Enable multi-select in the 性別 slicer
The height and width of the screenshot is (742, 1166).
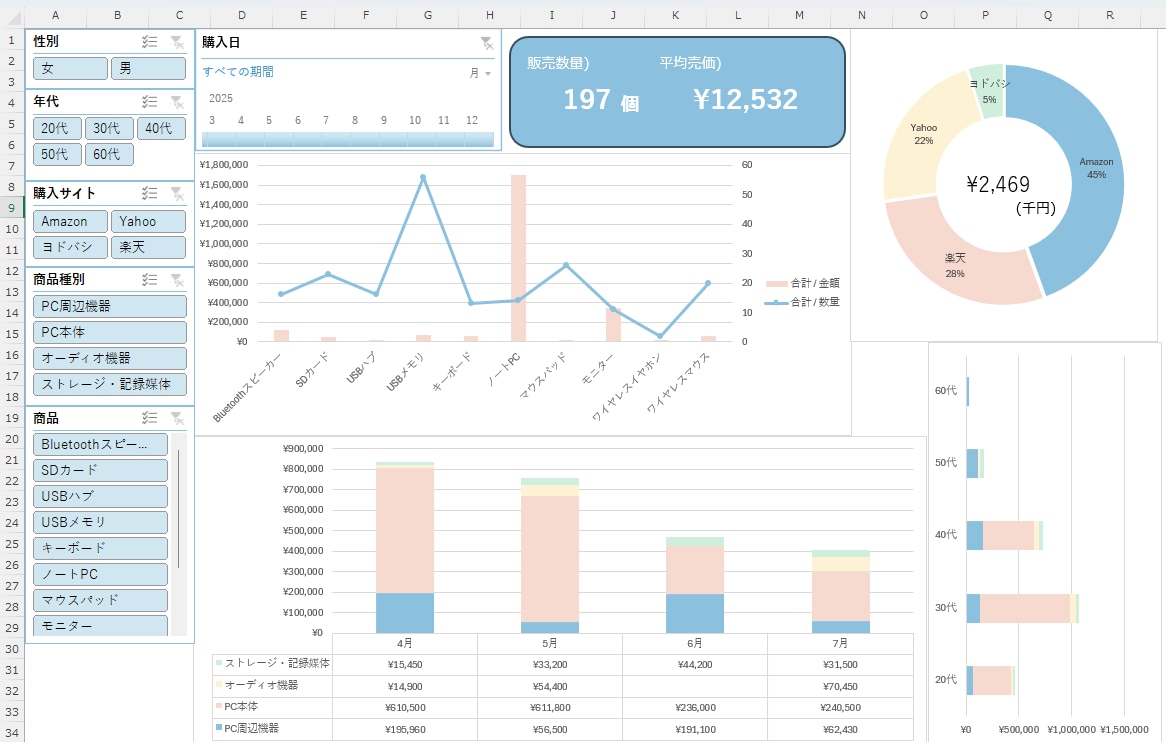149,42
